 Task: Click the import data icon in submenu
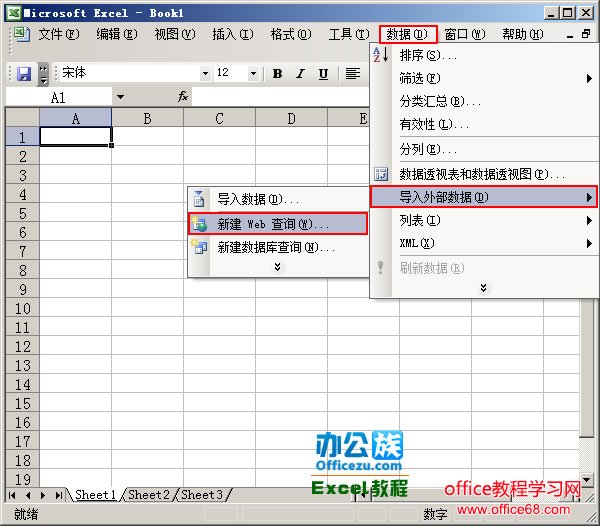pyautogui.click(x=199, y=199)
